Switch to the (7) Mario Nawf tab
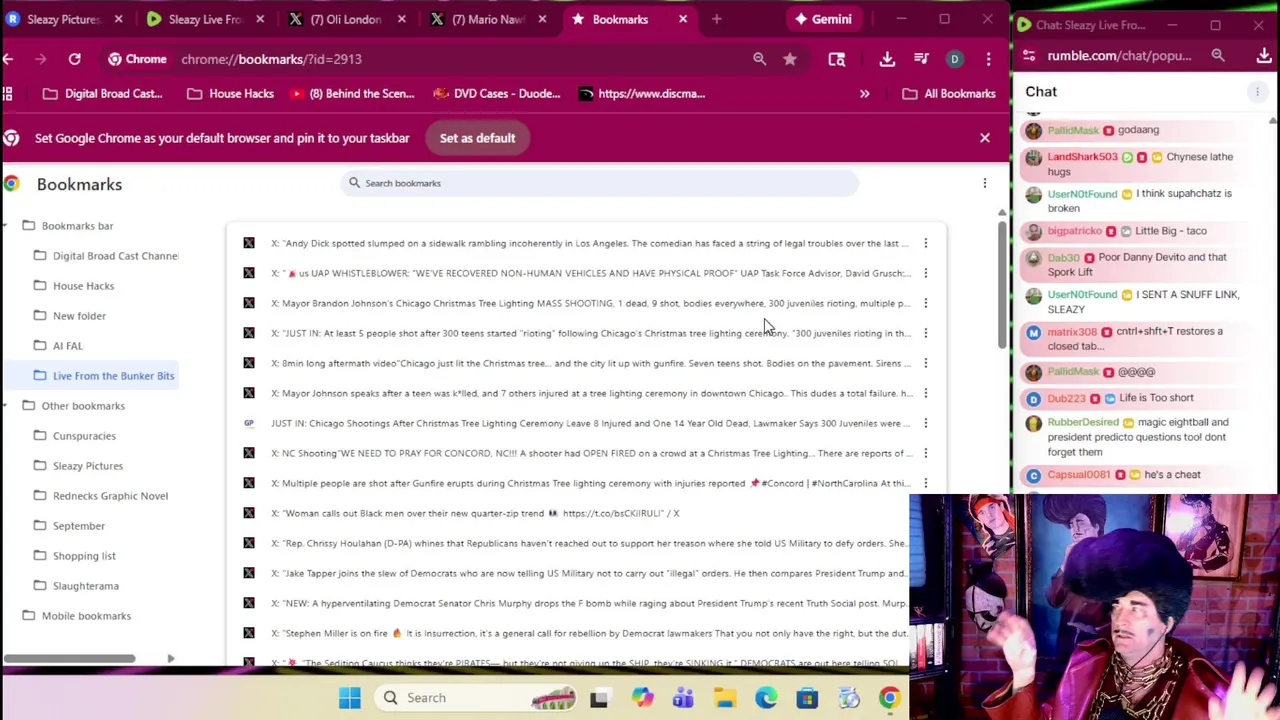The image size is (1280, 720). pos(489,19)
